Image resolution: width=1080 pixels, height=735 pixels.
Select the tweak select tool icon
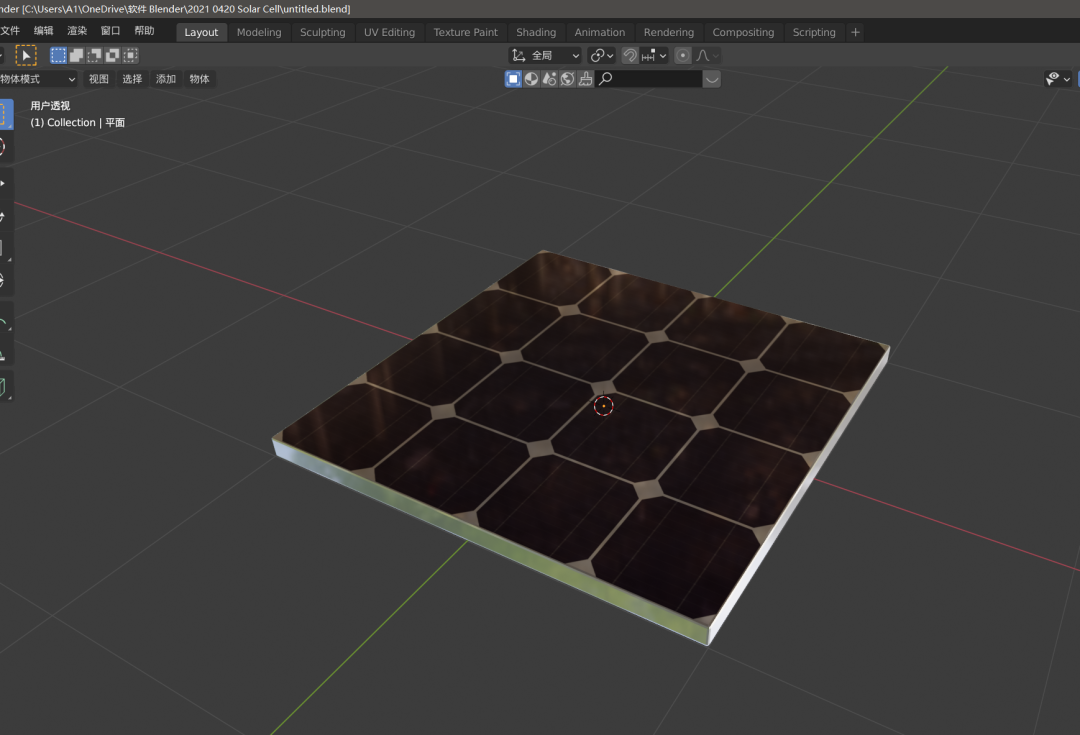(26, 55)
